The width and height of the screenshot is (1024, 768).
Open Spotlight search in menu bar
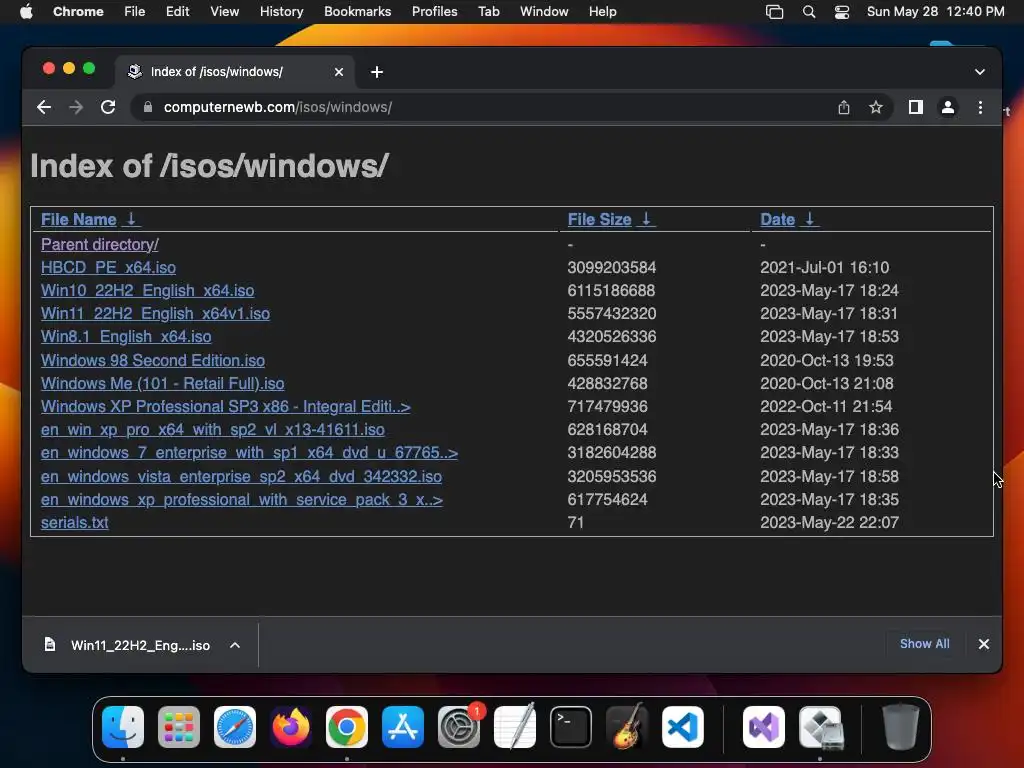pyautogui.click(x=808, y=12)
